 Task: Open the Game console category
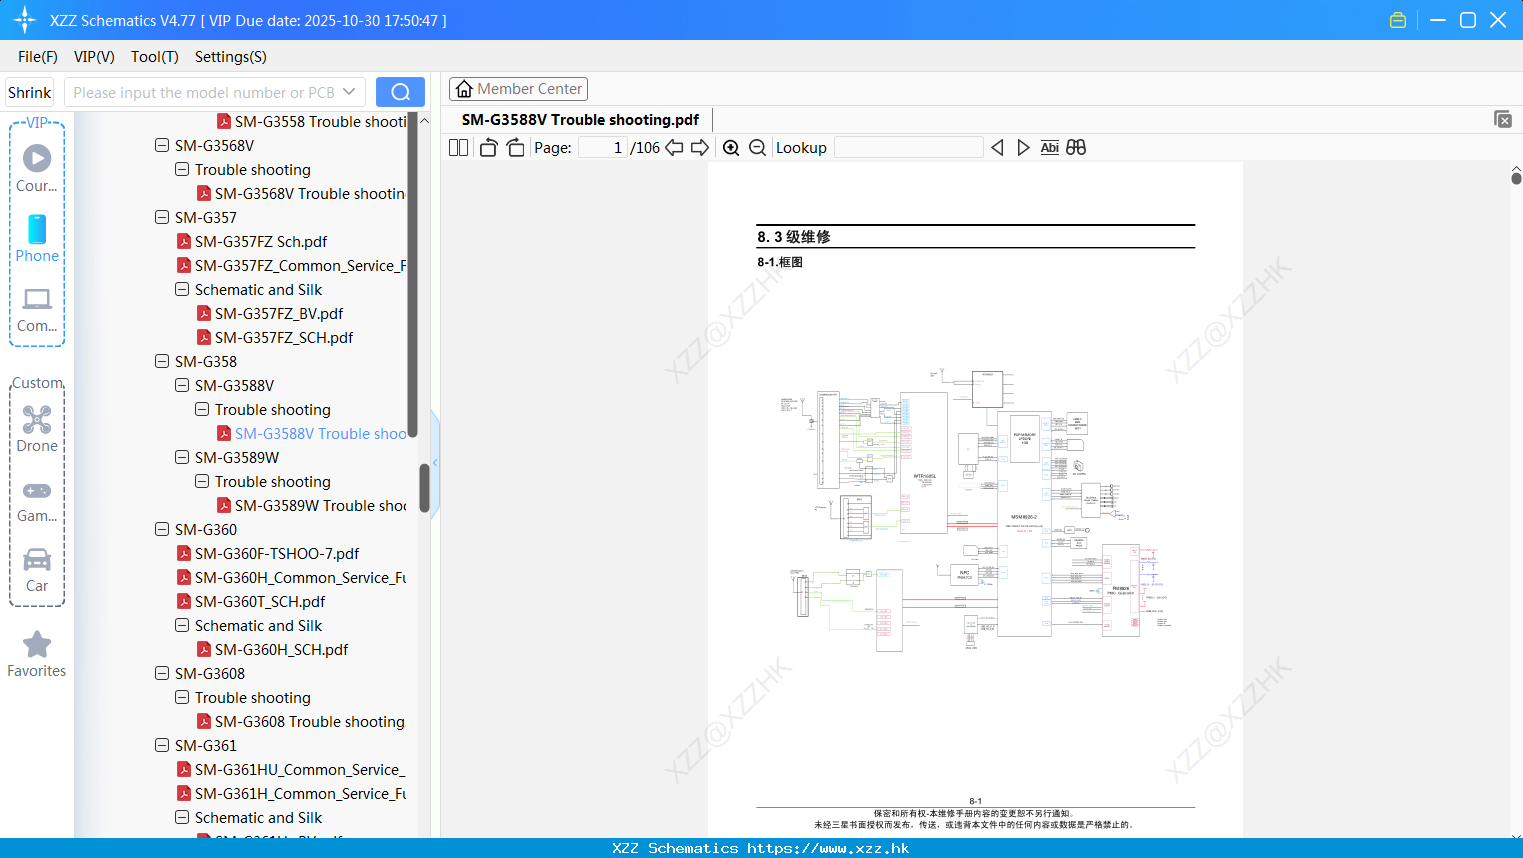coord(37,500)
